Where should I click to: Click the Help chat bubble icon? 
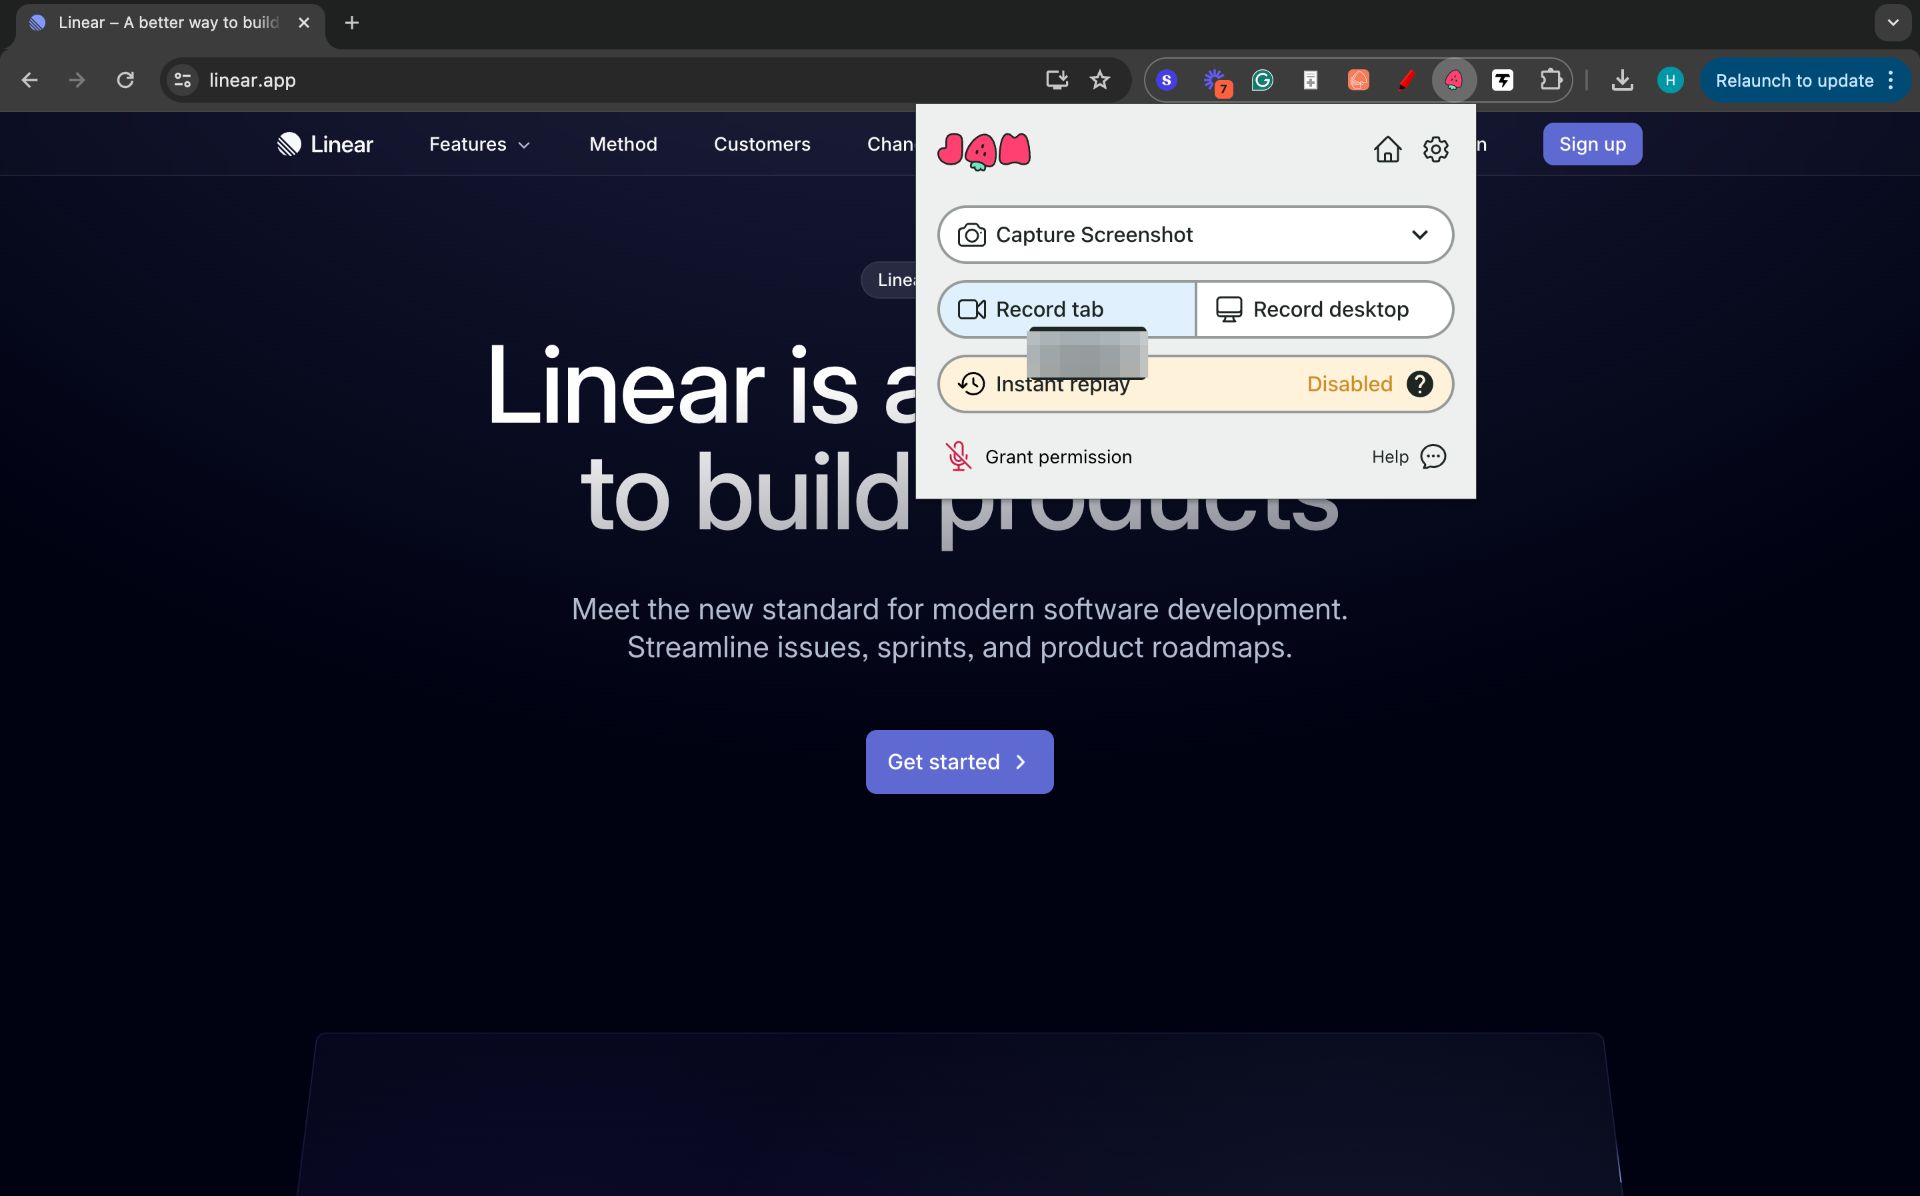coord(1433,457)
